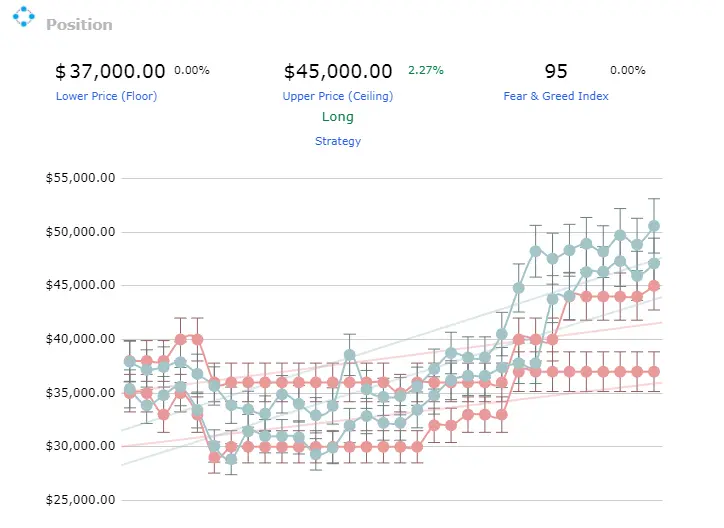Viewport: 724px width, 528px height.
Task: Click the first red data point at chart left
Action: point(130,393)
